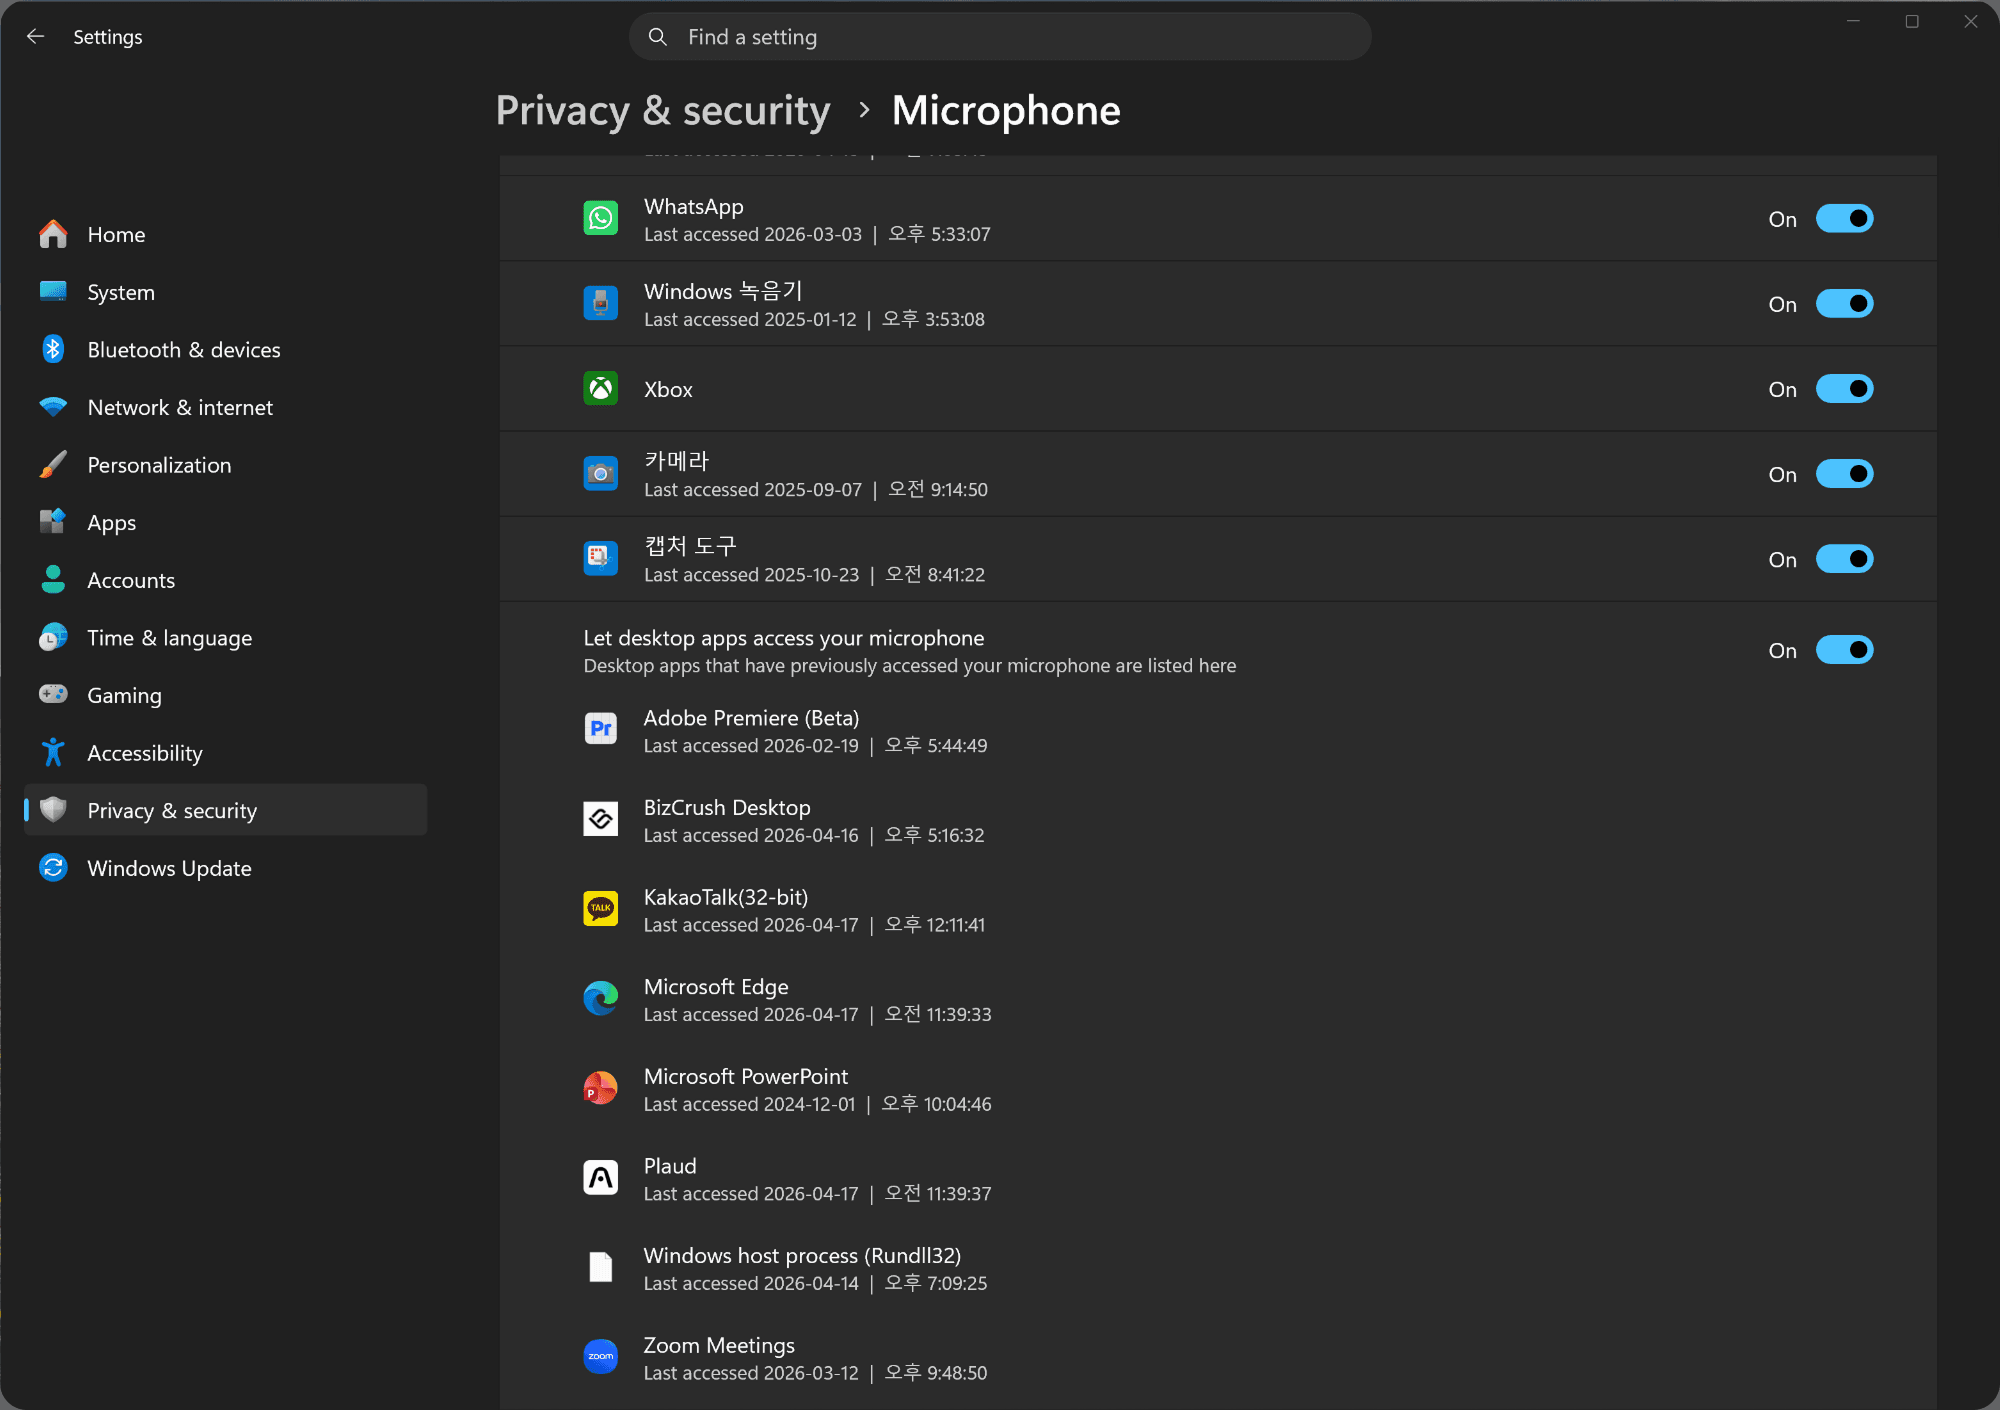Turn off WhatsApp microphone access
The image size is (2000, 1410).
pyautogui.click(x=1843, y=219)
